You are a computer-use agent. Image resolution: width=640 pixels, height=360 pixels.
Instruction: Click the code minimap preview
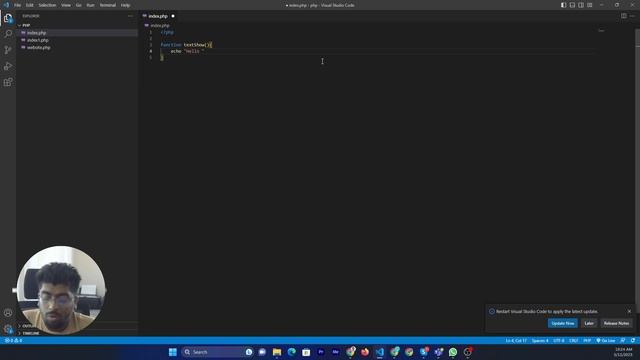tap(601, 31)
